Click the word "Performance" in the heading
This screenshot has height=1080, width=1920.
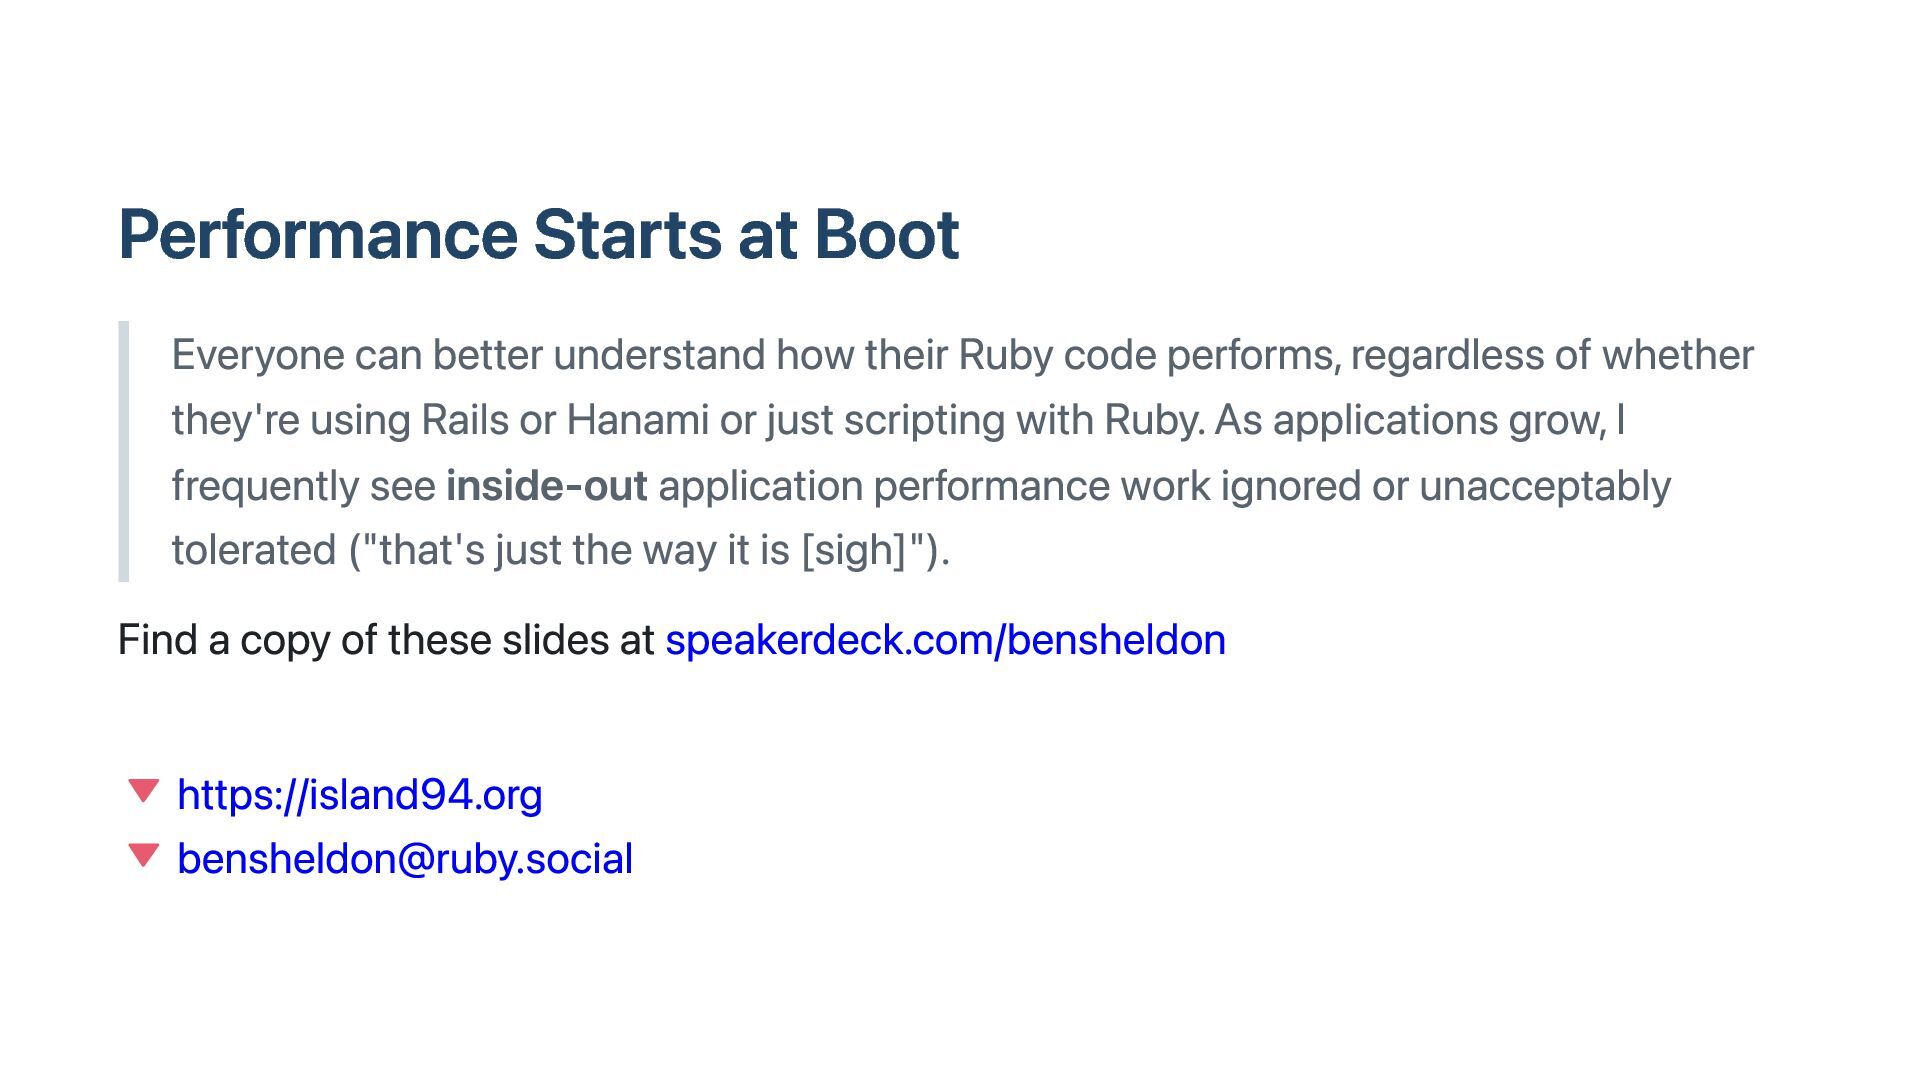[x=318, y=234]
